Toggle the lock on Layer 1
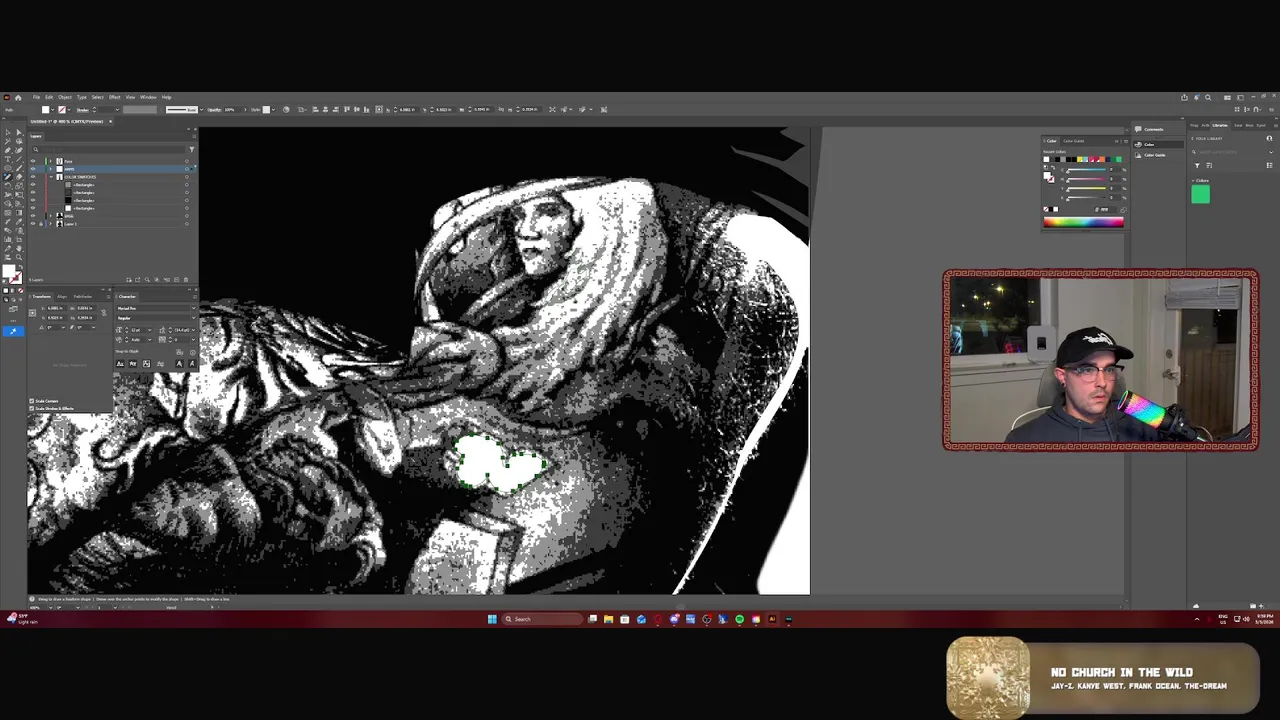The height and width of the screenshot is (720, 1280). pos(41,224)
